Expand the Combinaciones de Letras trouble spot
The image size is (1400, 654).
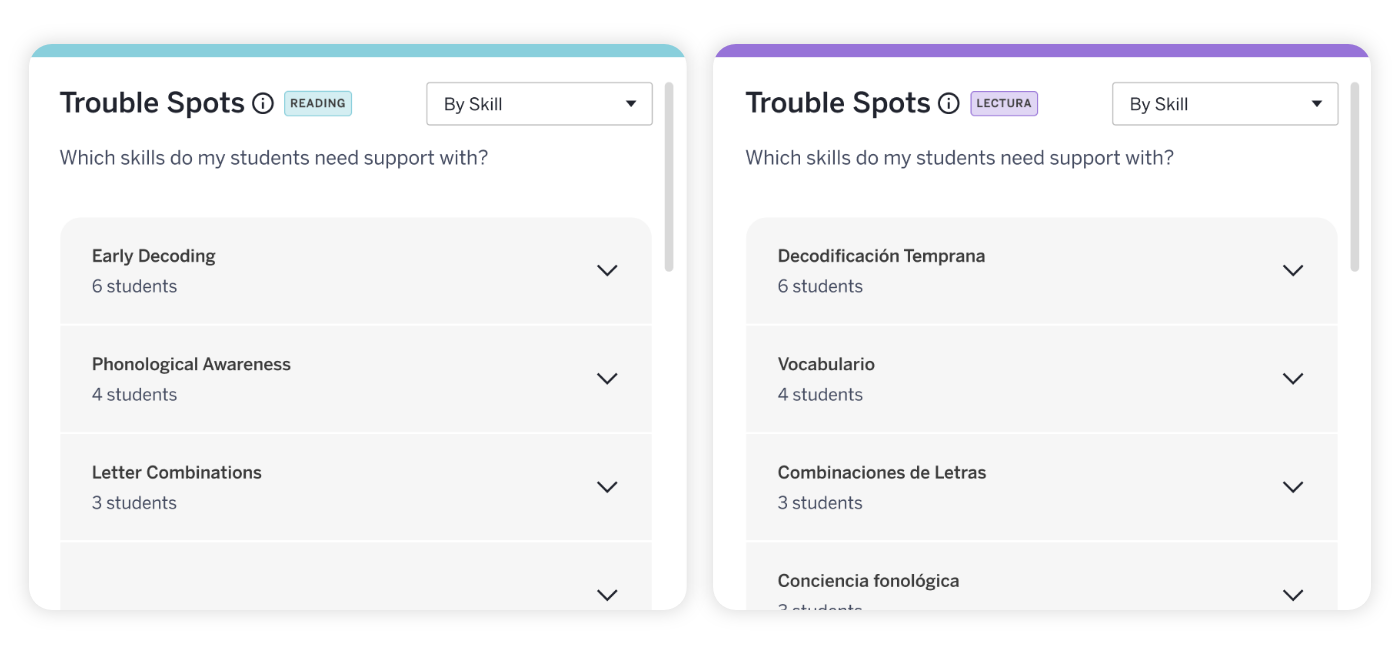click(1293, 487)
